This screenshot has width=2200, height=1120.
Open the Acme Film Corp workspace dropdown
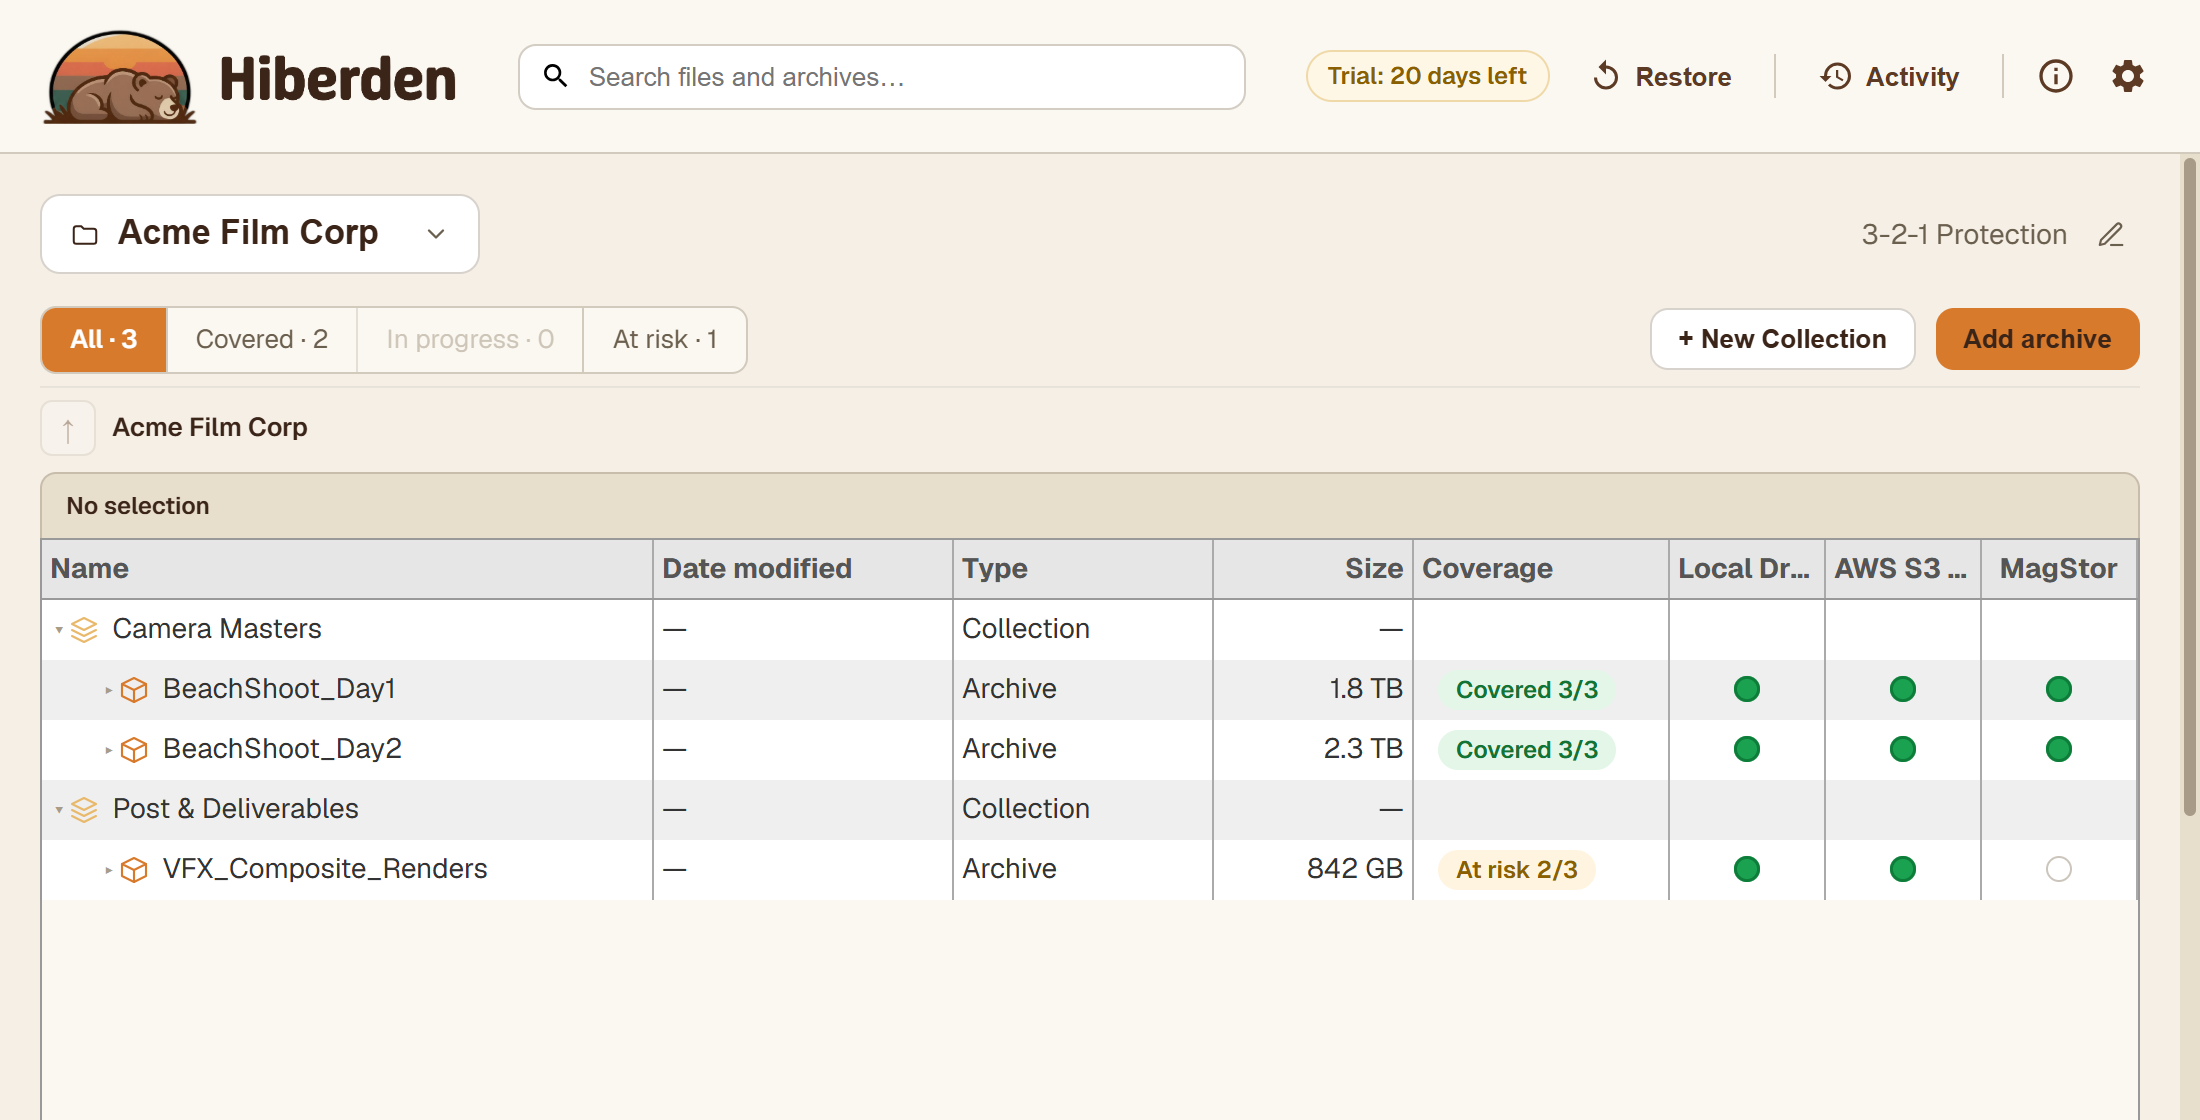coord(260,234)
